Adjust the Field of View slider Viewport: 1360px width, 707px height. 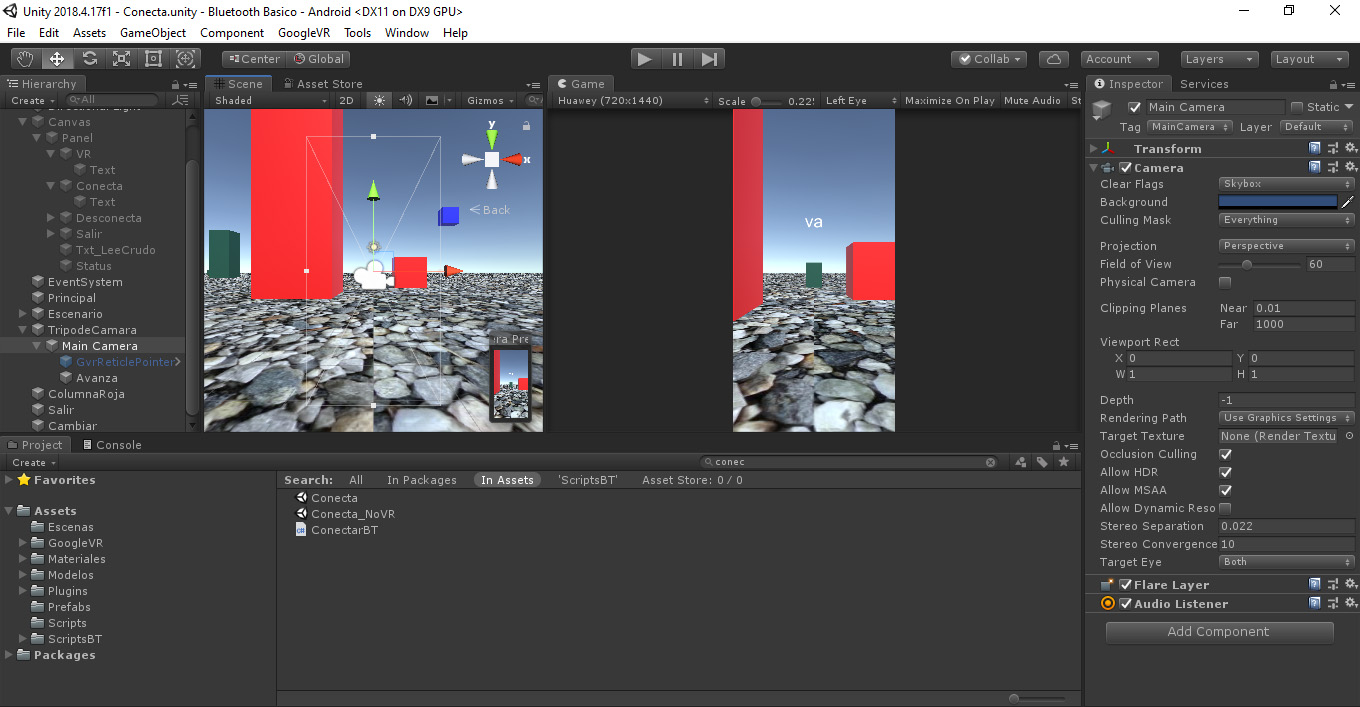click(1247, 265)
